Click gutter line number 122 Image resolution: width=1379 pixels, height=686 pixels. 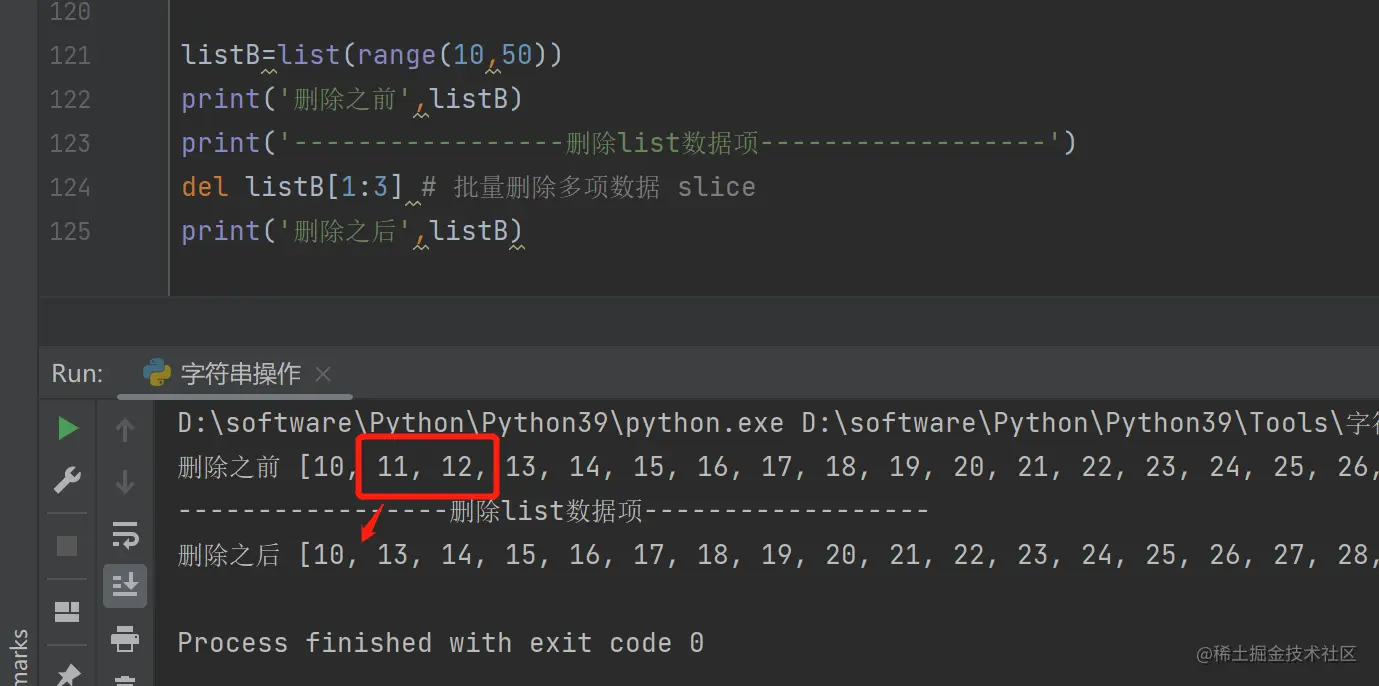[x=70, y=99]
